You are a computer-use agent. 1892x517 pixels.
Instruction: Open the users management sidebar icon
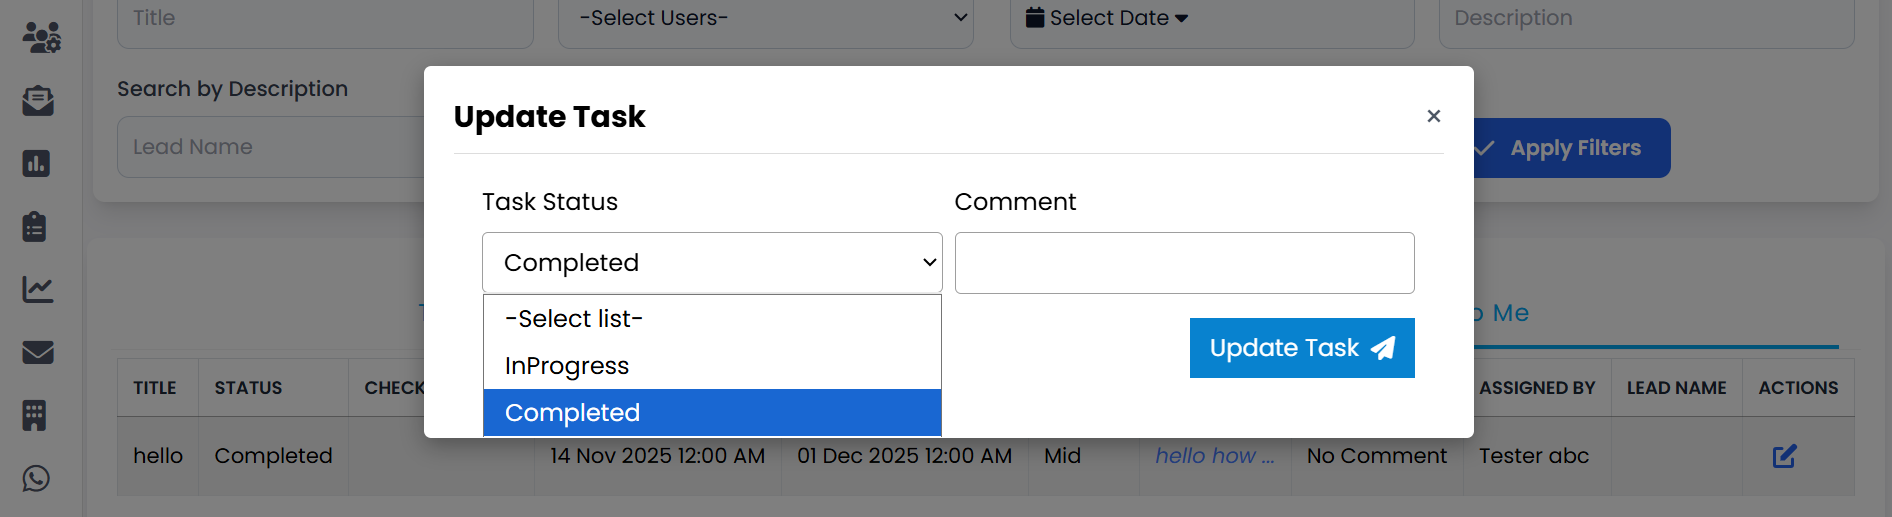[x=41, y=38]
